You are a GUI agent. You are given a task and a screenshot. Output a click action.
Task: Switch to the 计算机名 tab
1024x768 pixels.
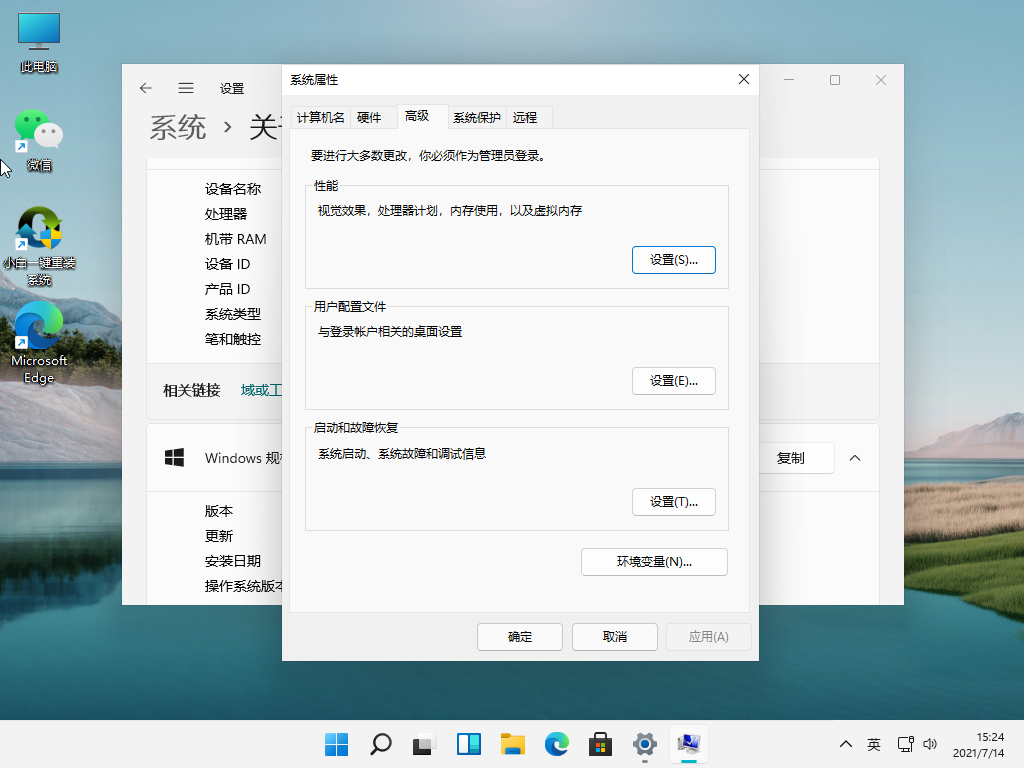(x=322, y=117)
